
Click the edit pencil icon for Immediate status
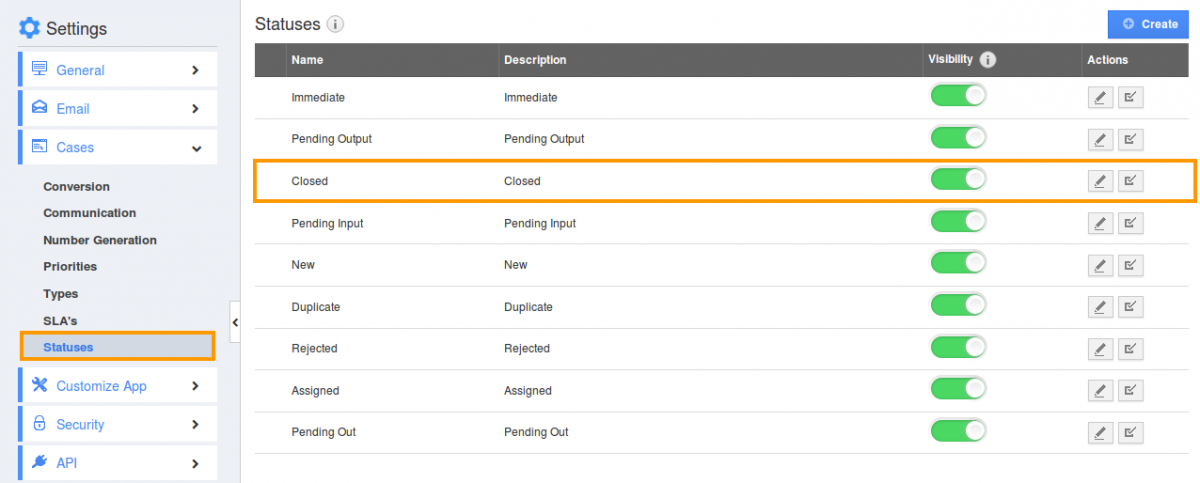(x=1100, y=98)
